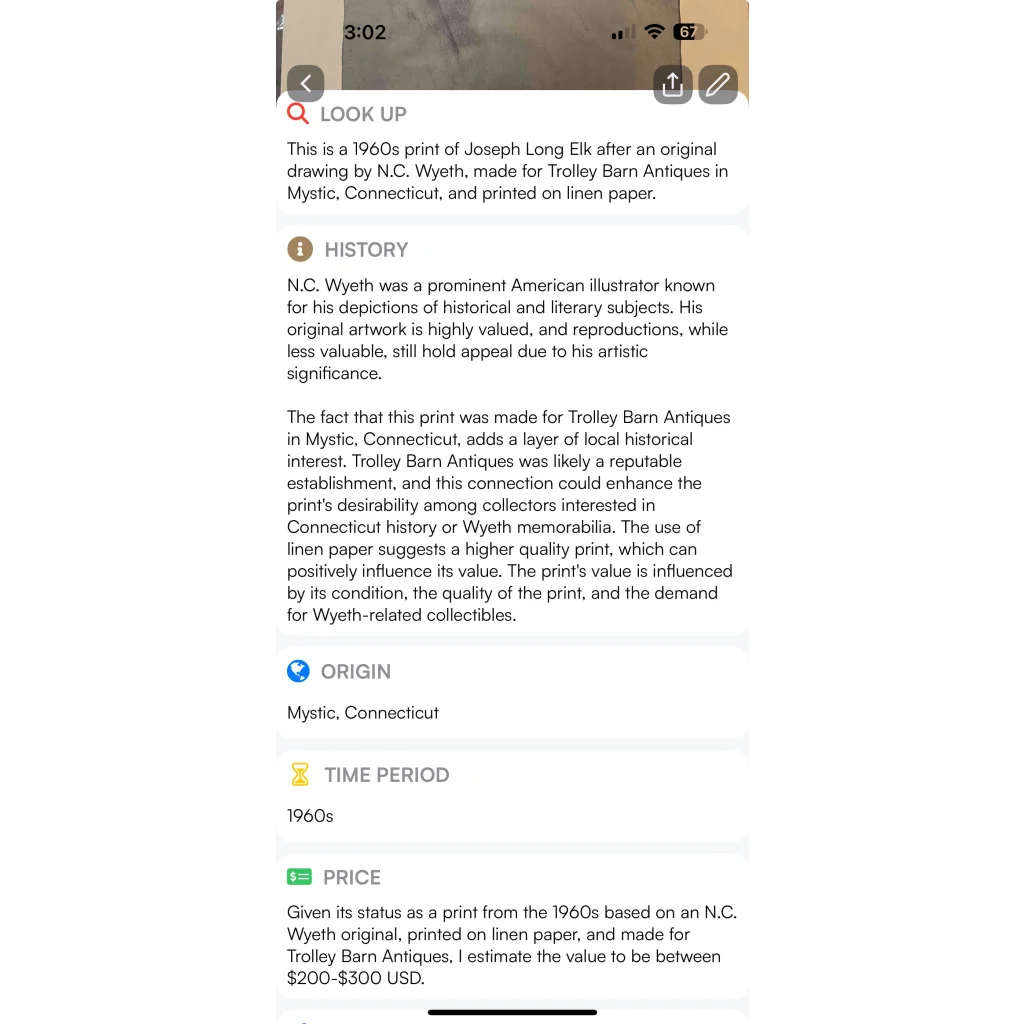Select the LOOK UP section heading
Screen dimensions: 1024x1024
363,114
